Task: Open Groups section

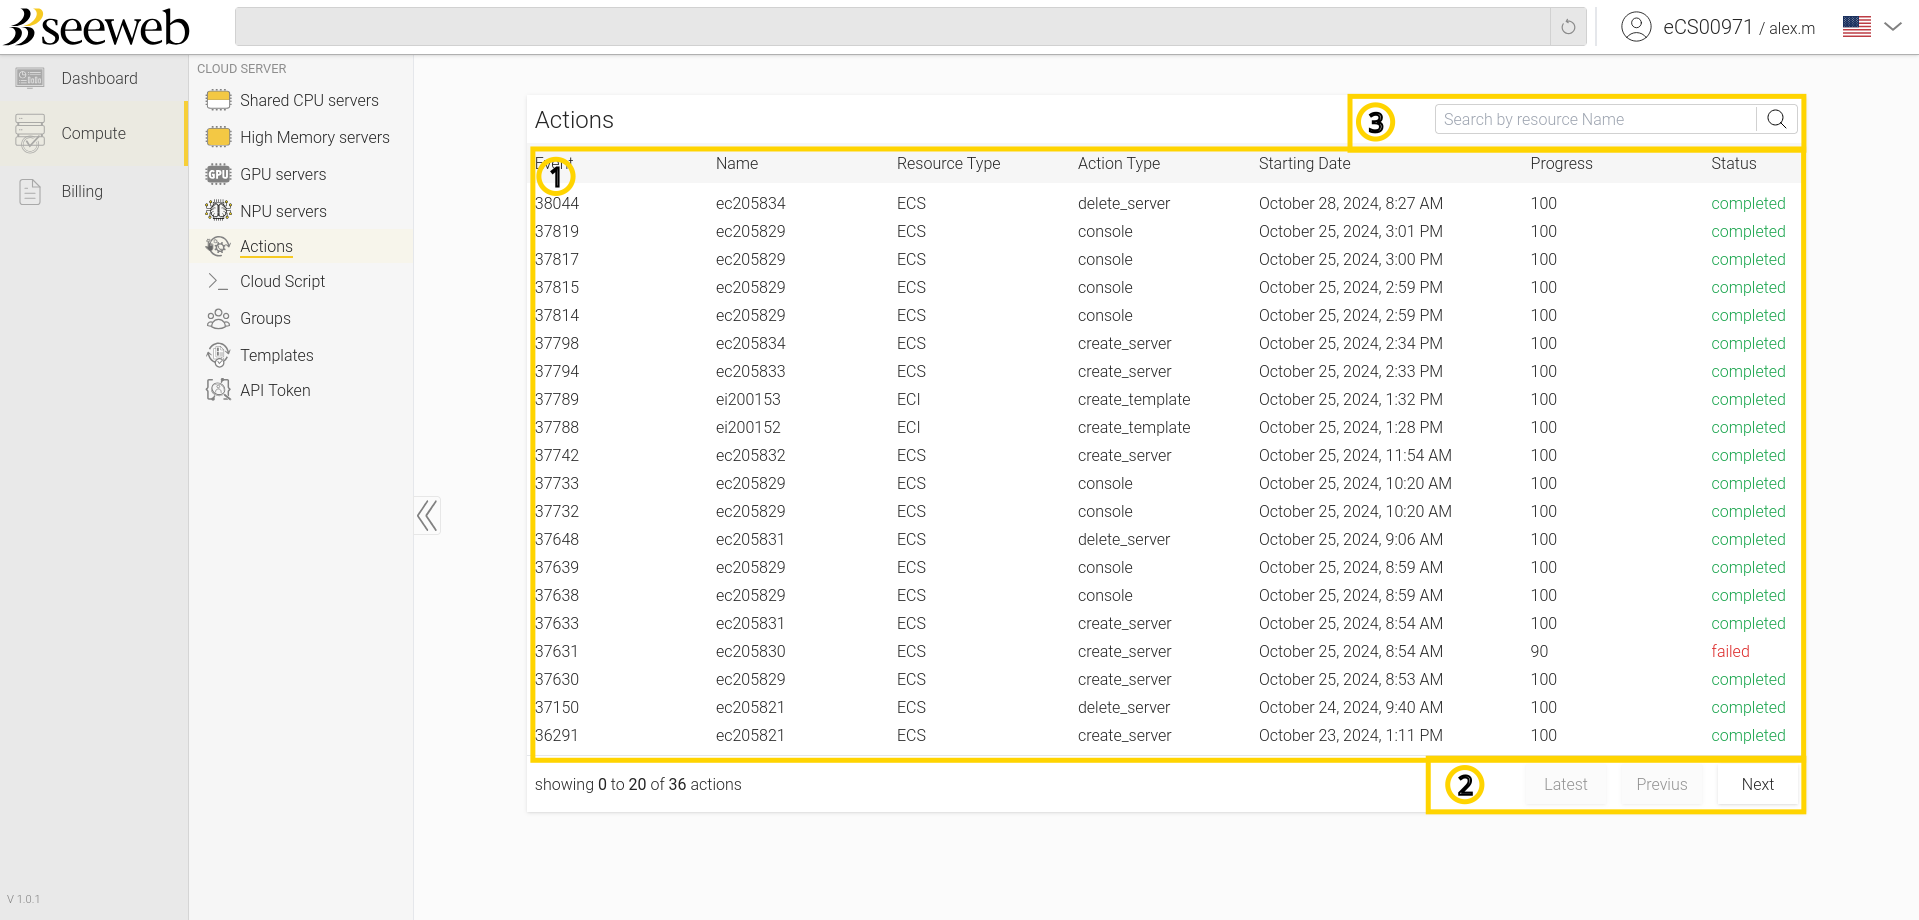Action: 265,318
